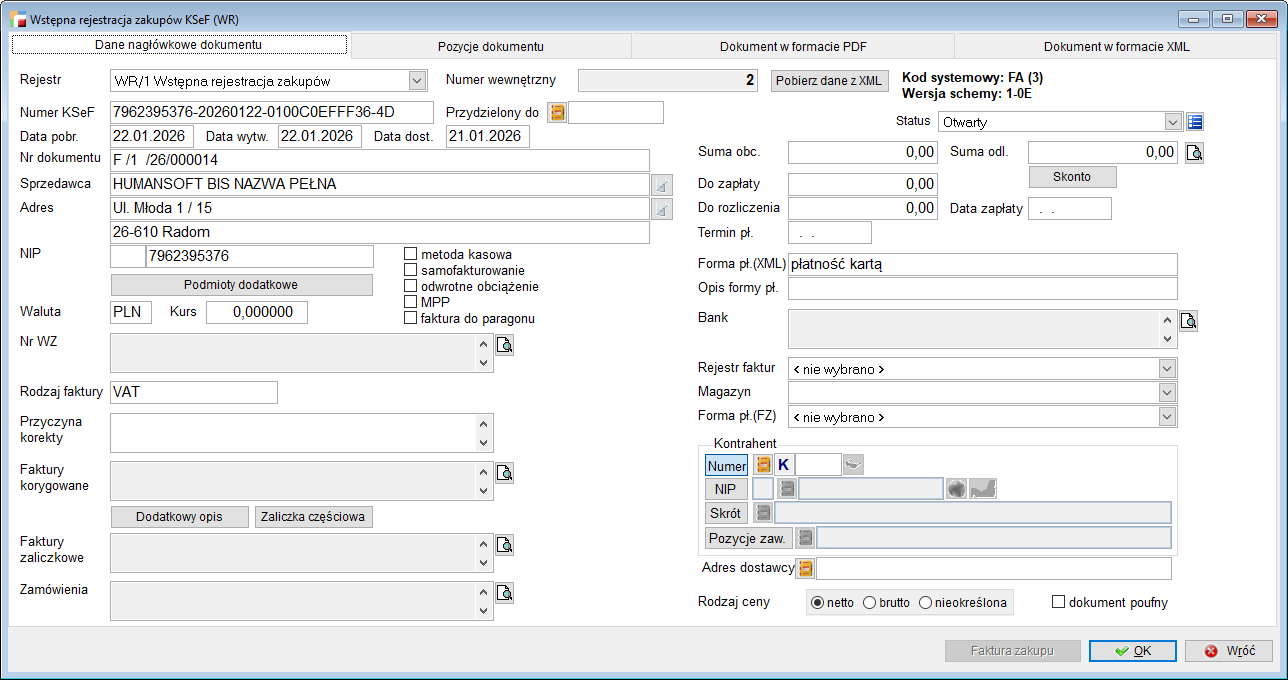Click the magnifier icon next to Nr WZ
Viewport: 1288px width, 680px height.
pos(505,346)
